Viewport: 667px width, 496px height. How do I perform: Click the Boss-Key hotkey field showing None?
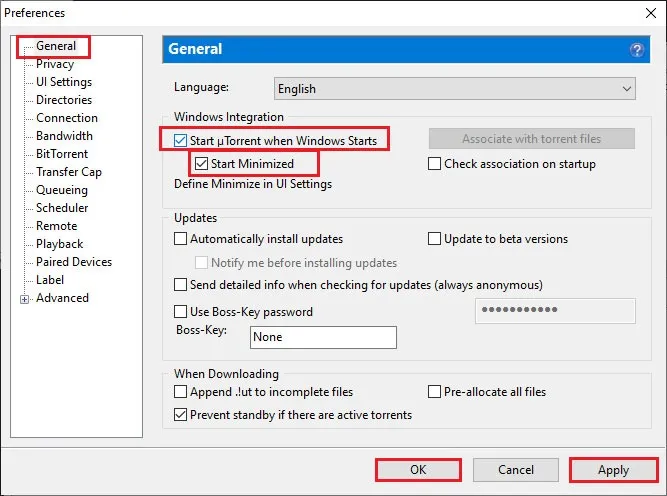pos(323,337)
